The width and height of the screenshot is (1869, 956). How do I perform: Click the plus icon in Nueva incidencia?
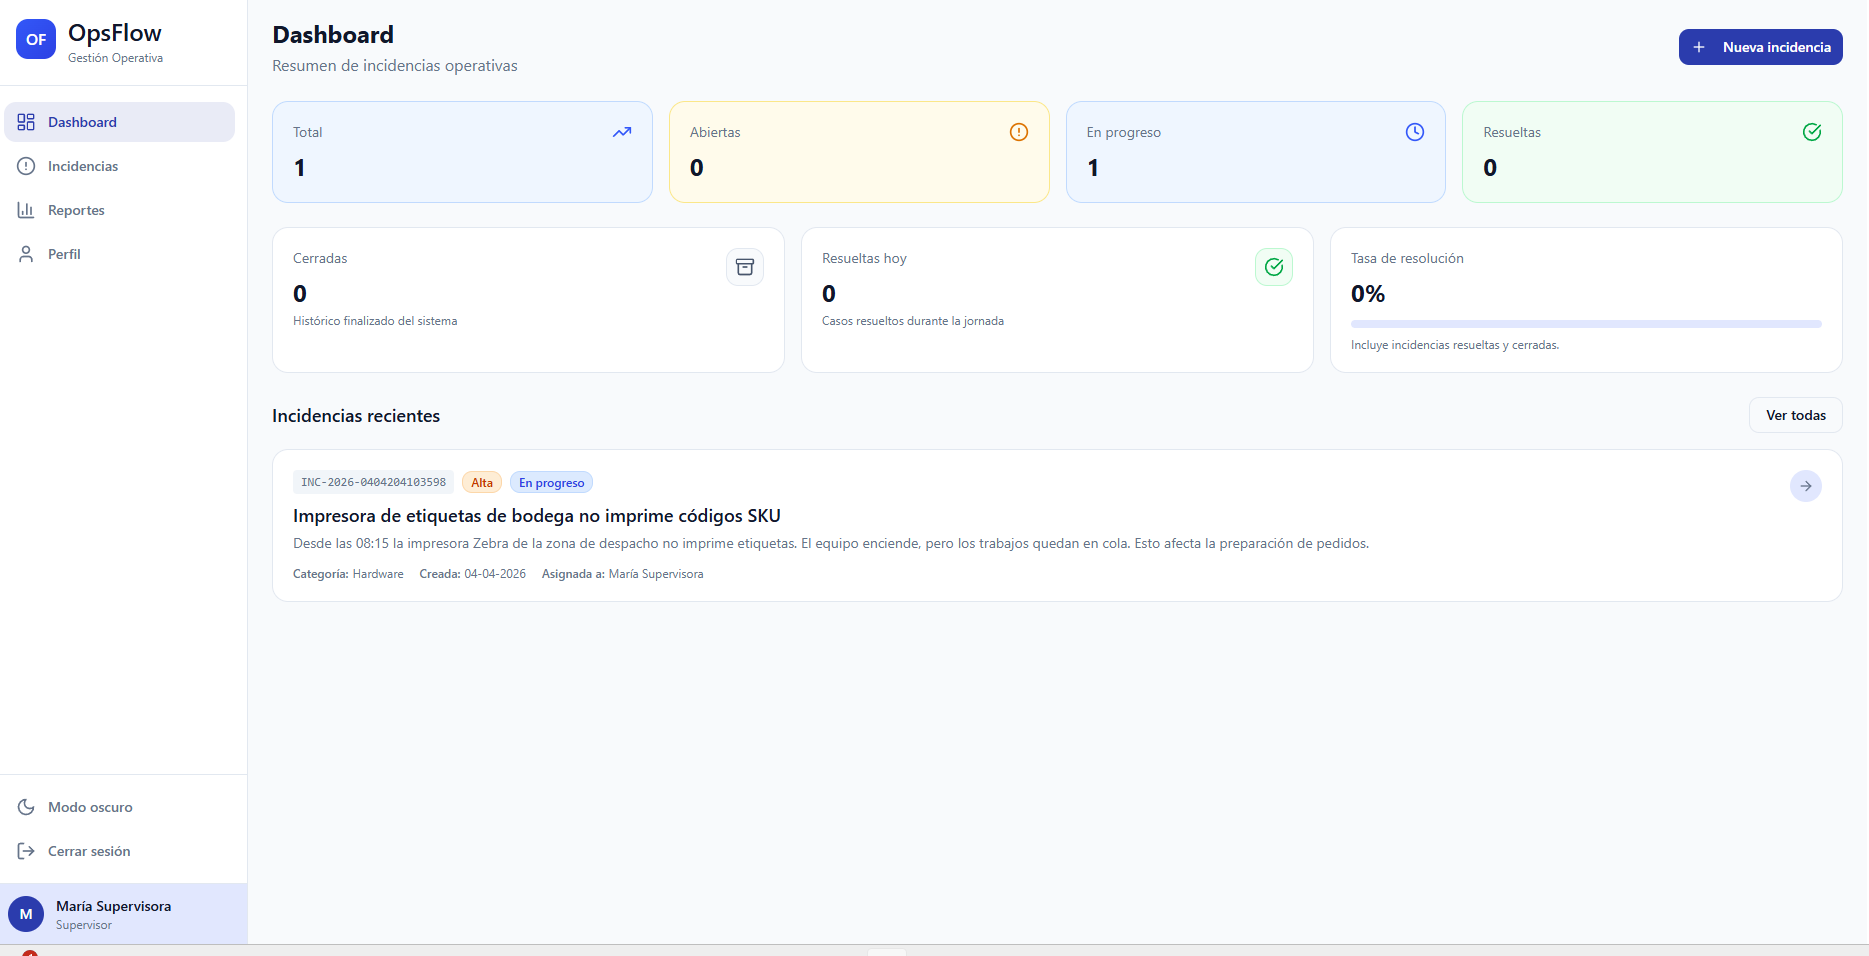point(1698,47)
